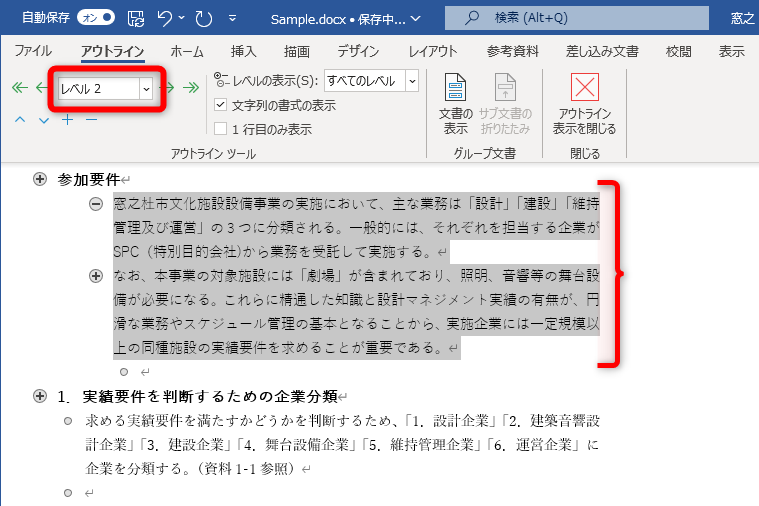Click Promote to Heading 1 double-left arrow
The image size is (759, 506).
pos(19,88)
